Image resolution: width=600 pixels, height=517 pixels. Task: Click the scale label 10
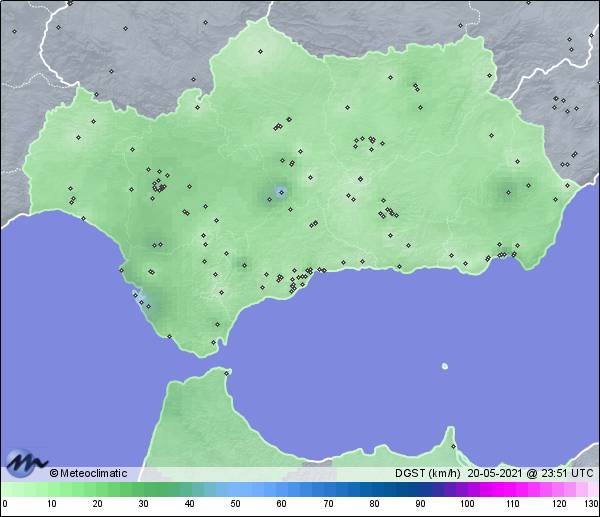[x=52, y=504]
